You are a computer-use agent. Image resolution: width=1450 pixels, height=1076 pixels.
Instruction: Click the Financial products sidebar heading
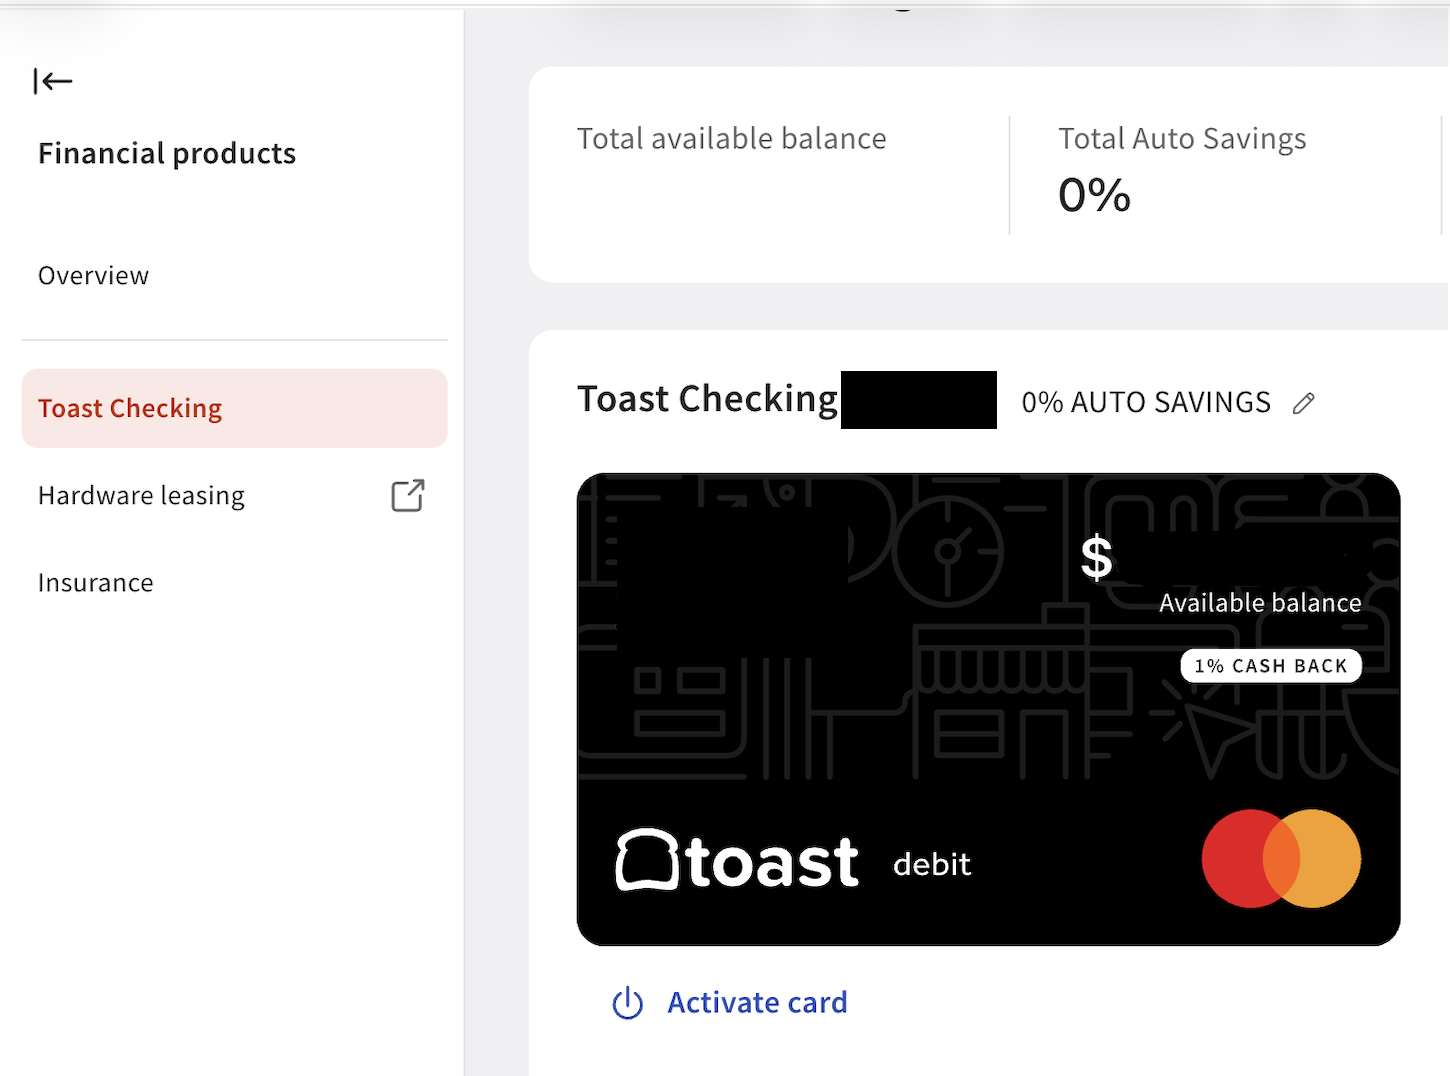(x=167, y=154)
